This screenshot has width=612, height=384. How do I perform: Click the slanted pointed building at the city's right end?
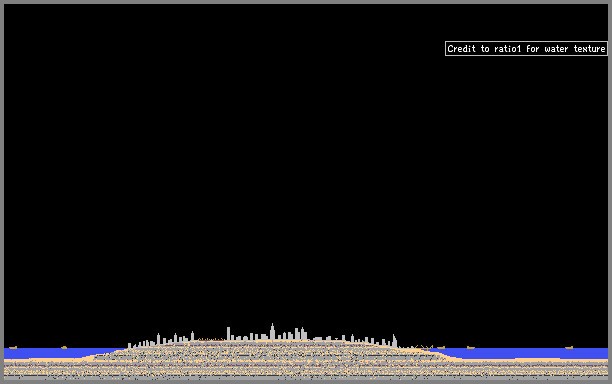(x=395, y=341)
